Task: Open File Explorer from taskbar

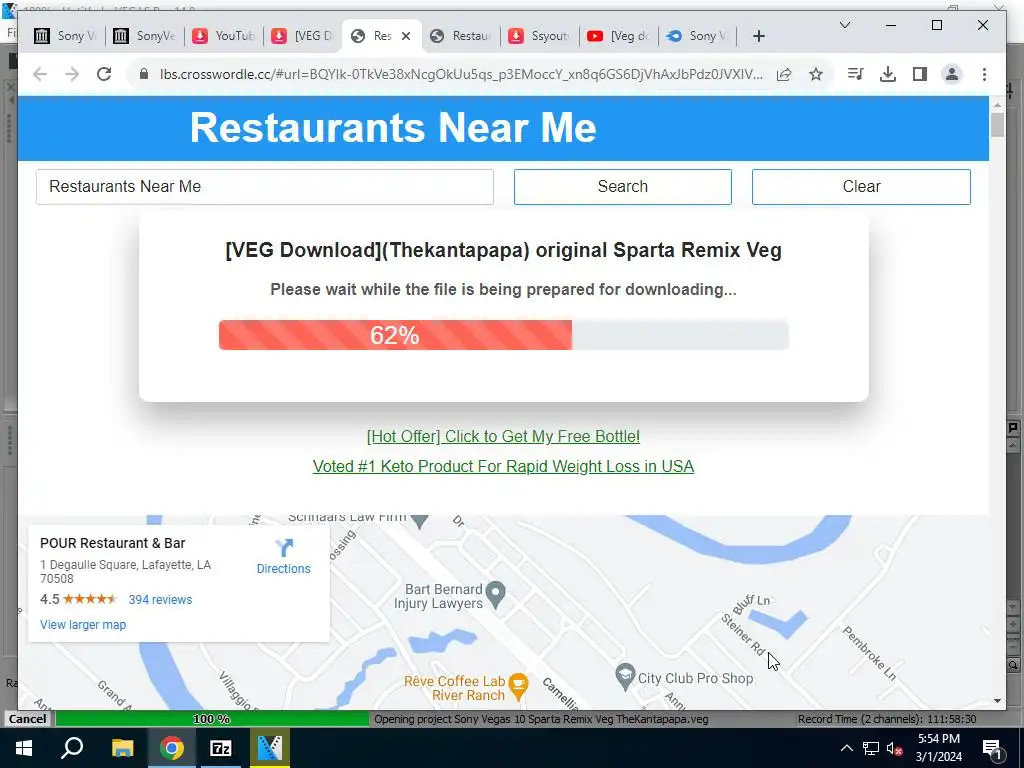Action: pyautogui.click(x=122, y=748)
